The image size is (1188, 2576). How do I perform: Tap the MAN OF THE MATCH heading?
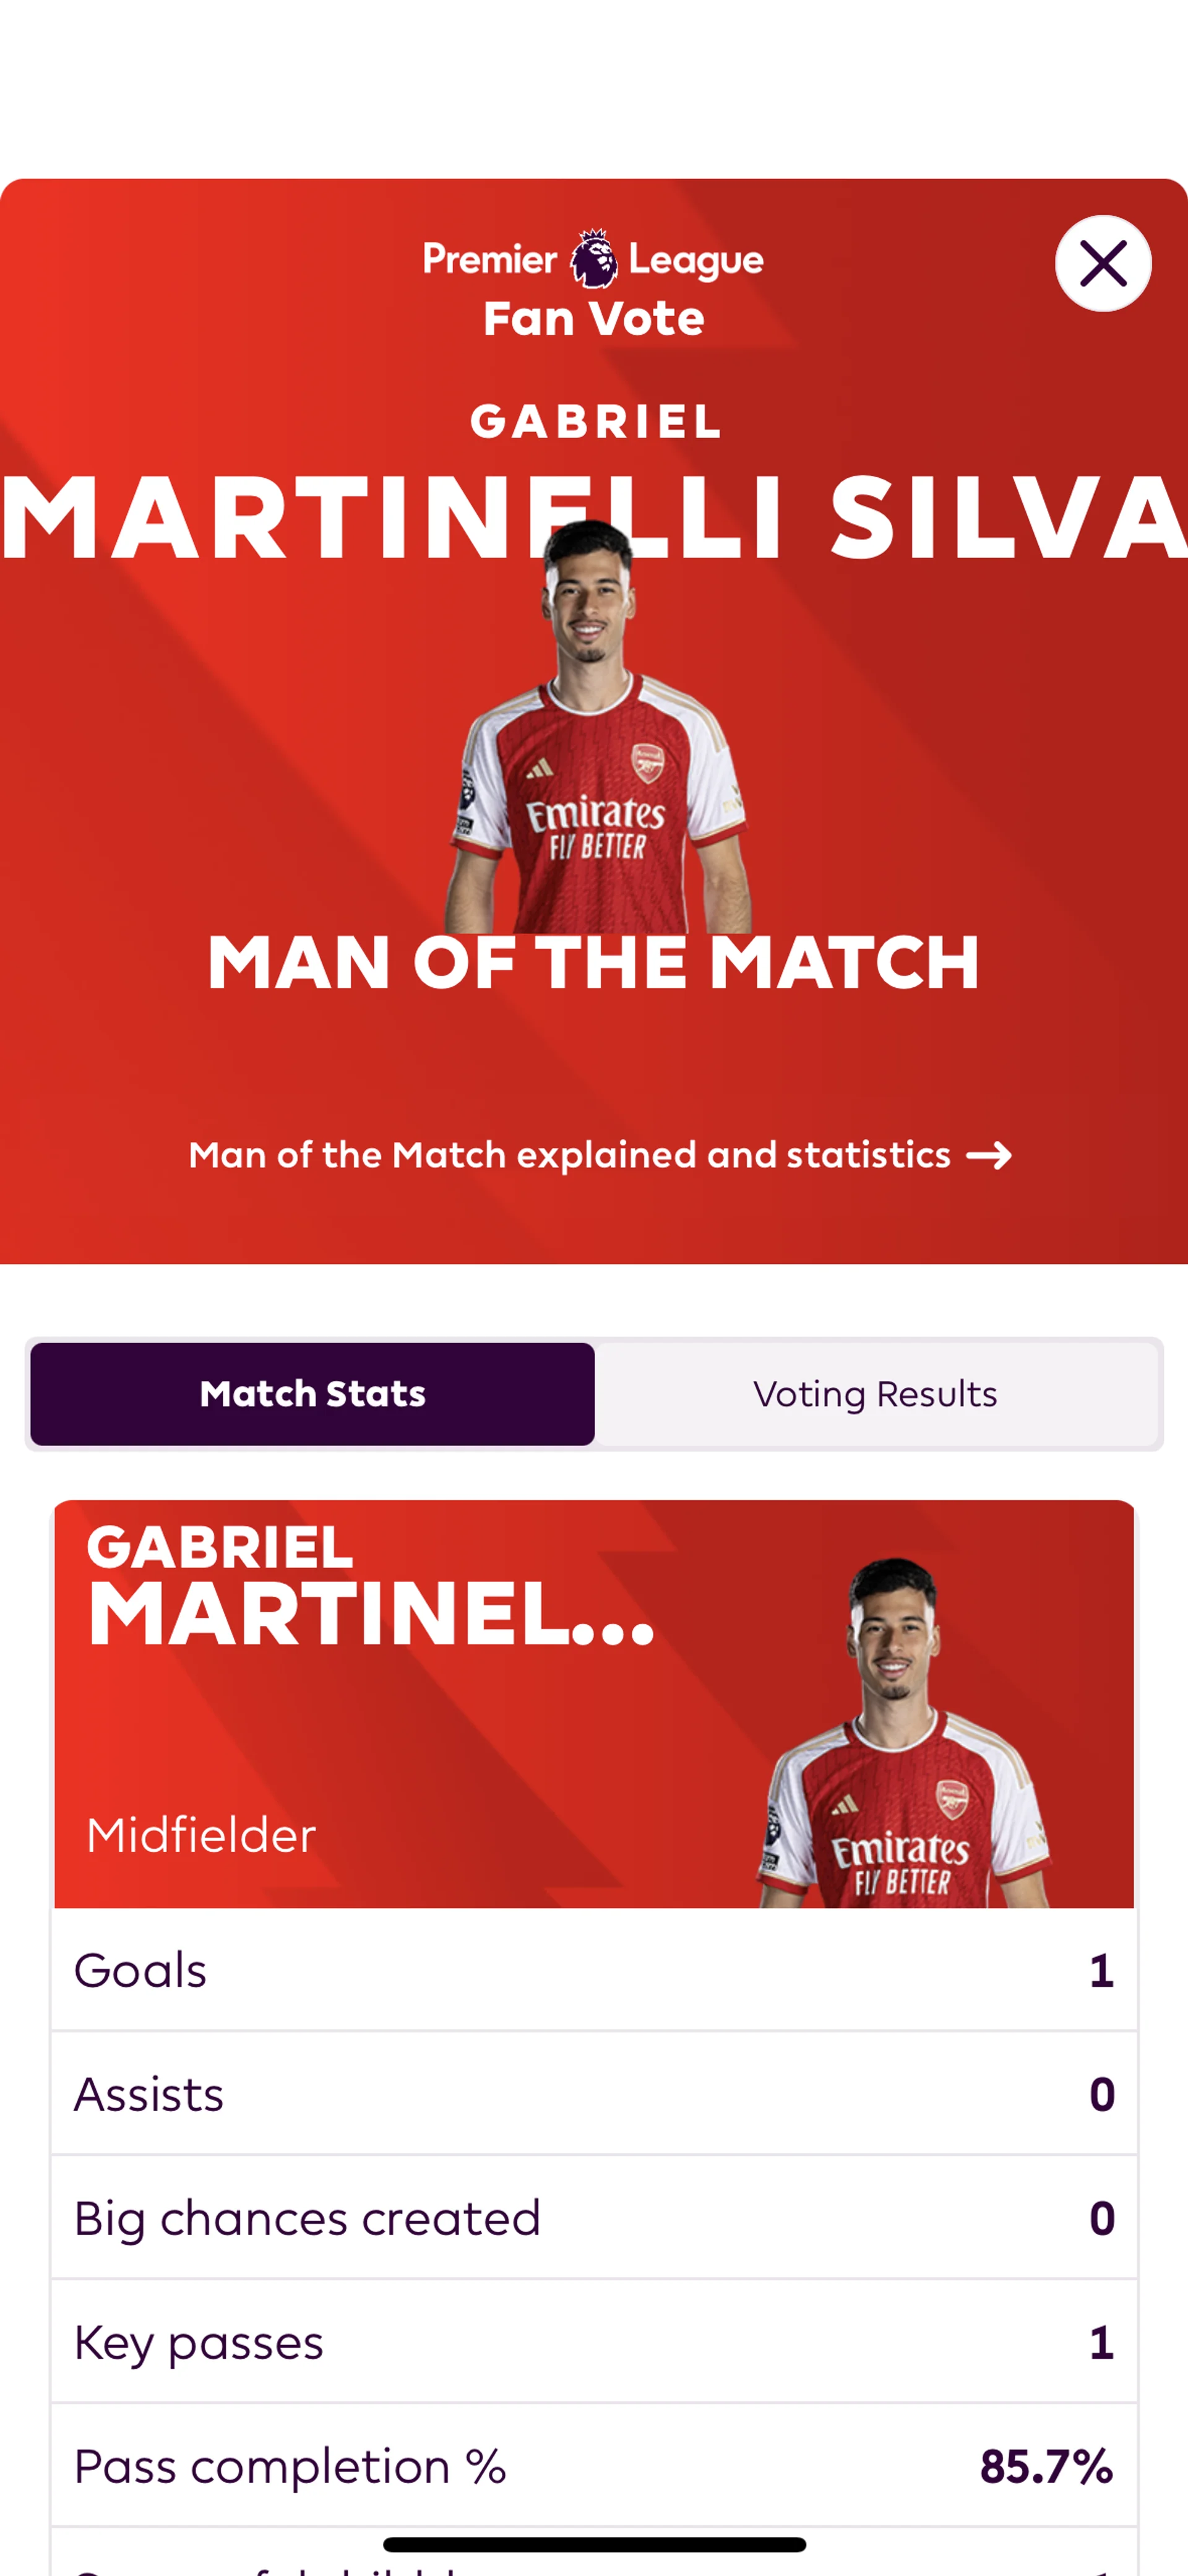pos(594,962)
